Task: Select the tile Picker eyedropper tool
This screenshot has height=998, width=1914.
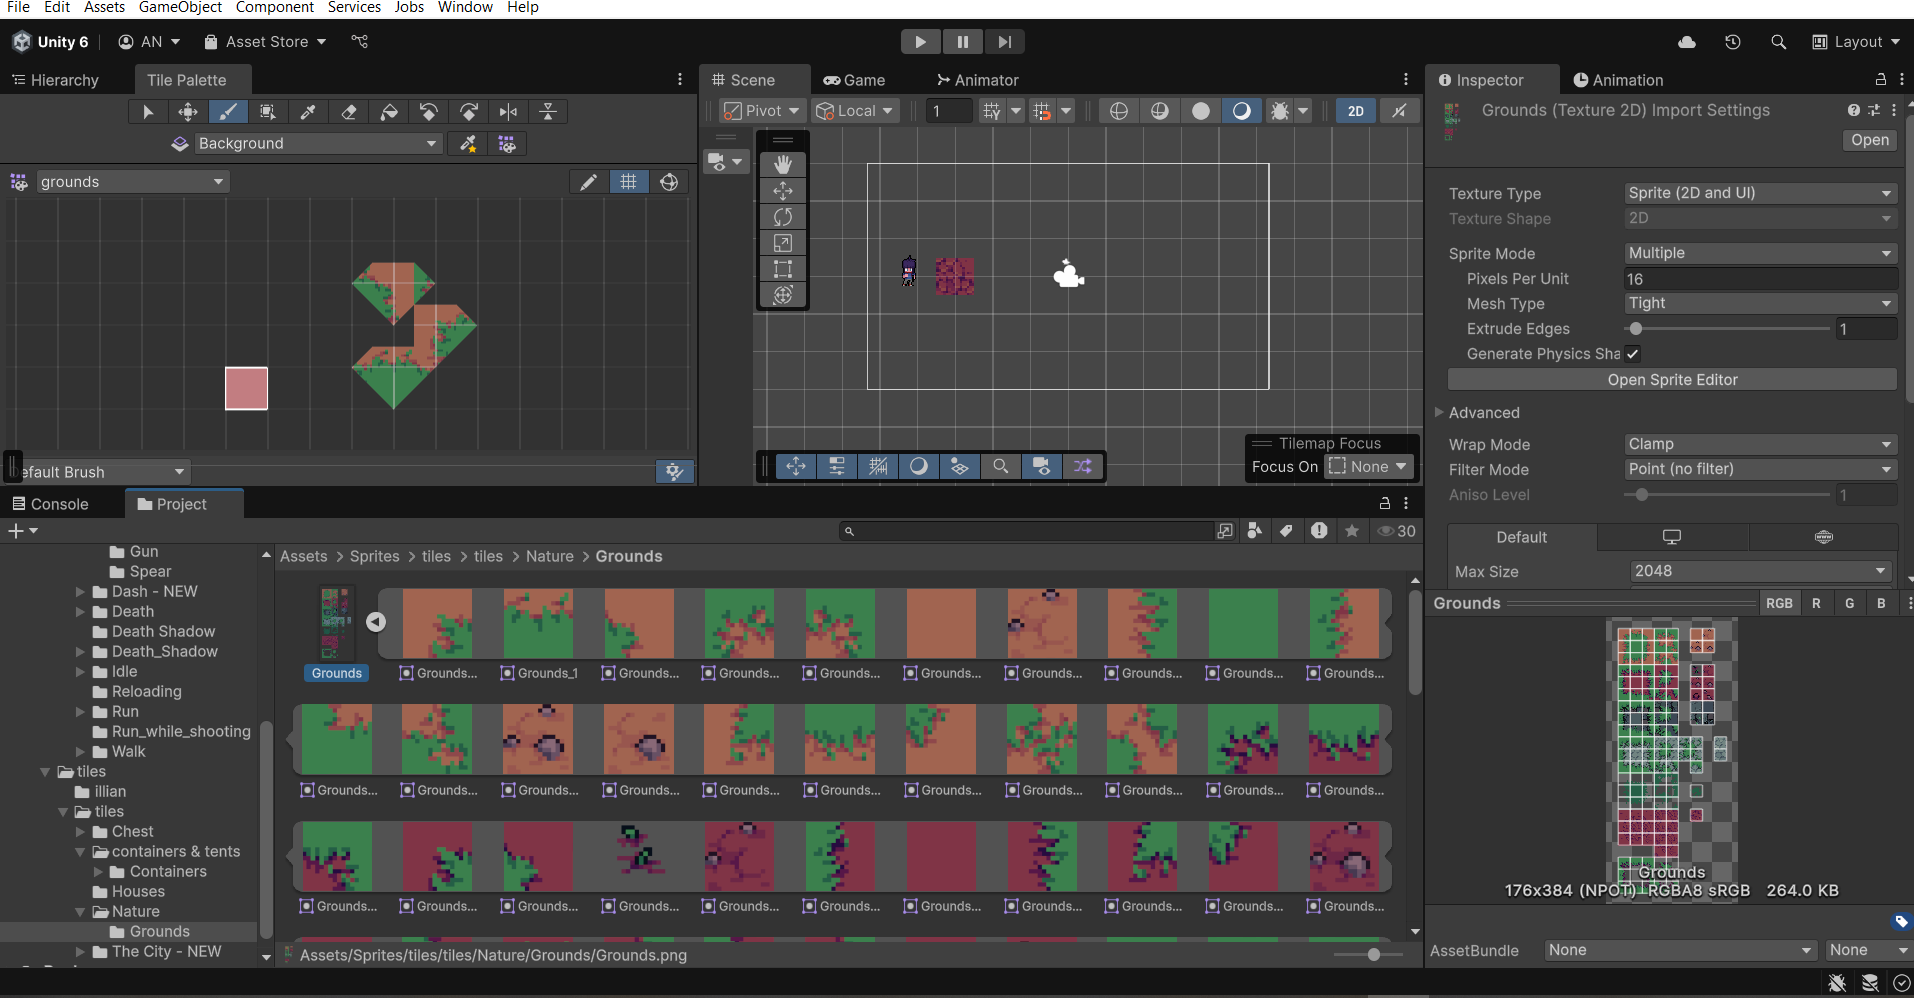Action: tap(308, 111)
